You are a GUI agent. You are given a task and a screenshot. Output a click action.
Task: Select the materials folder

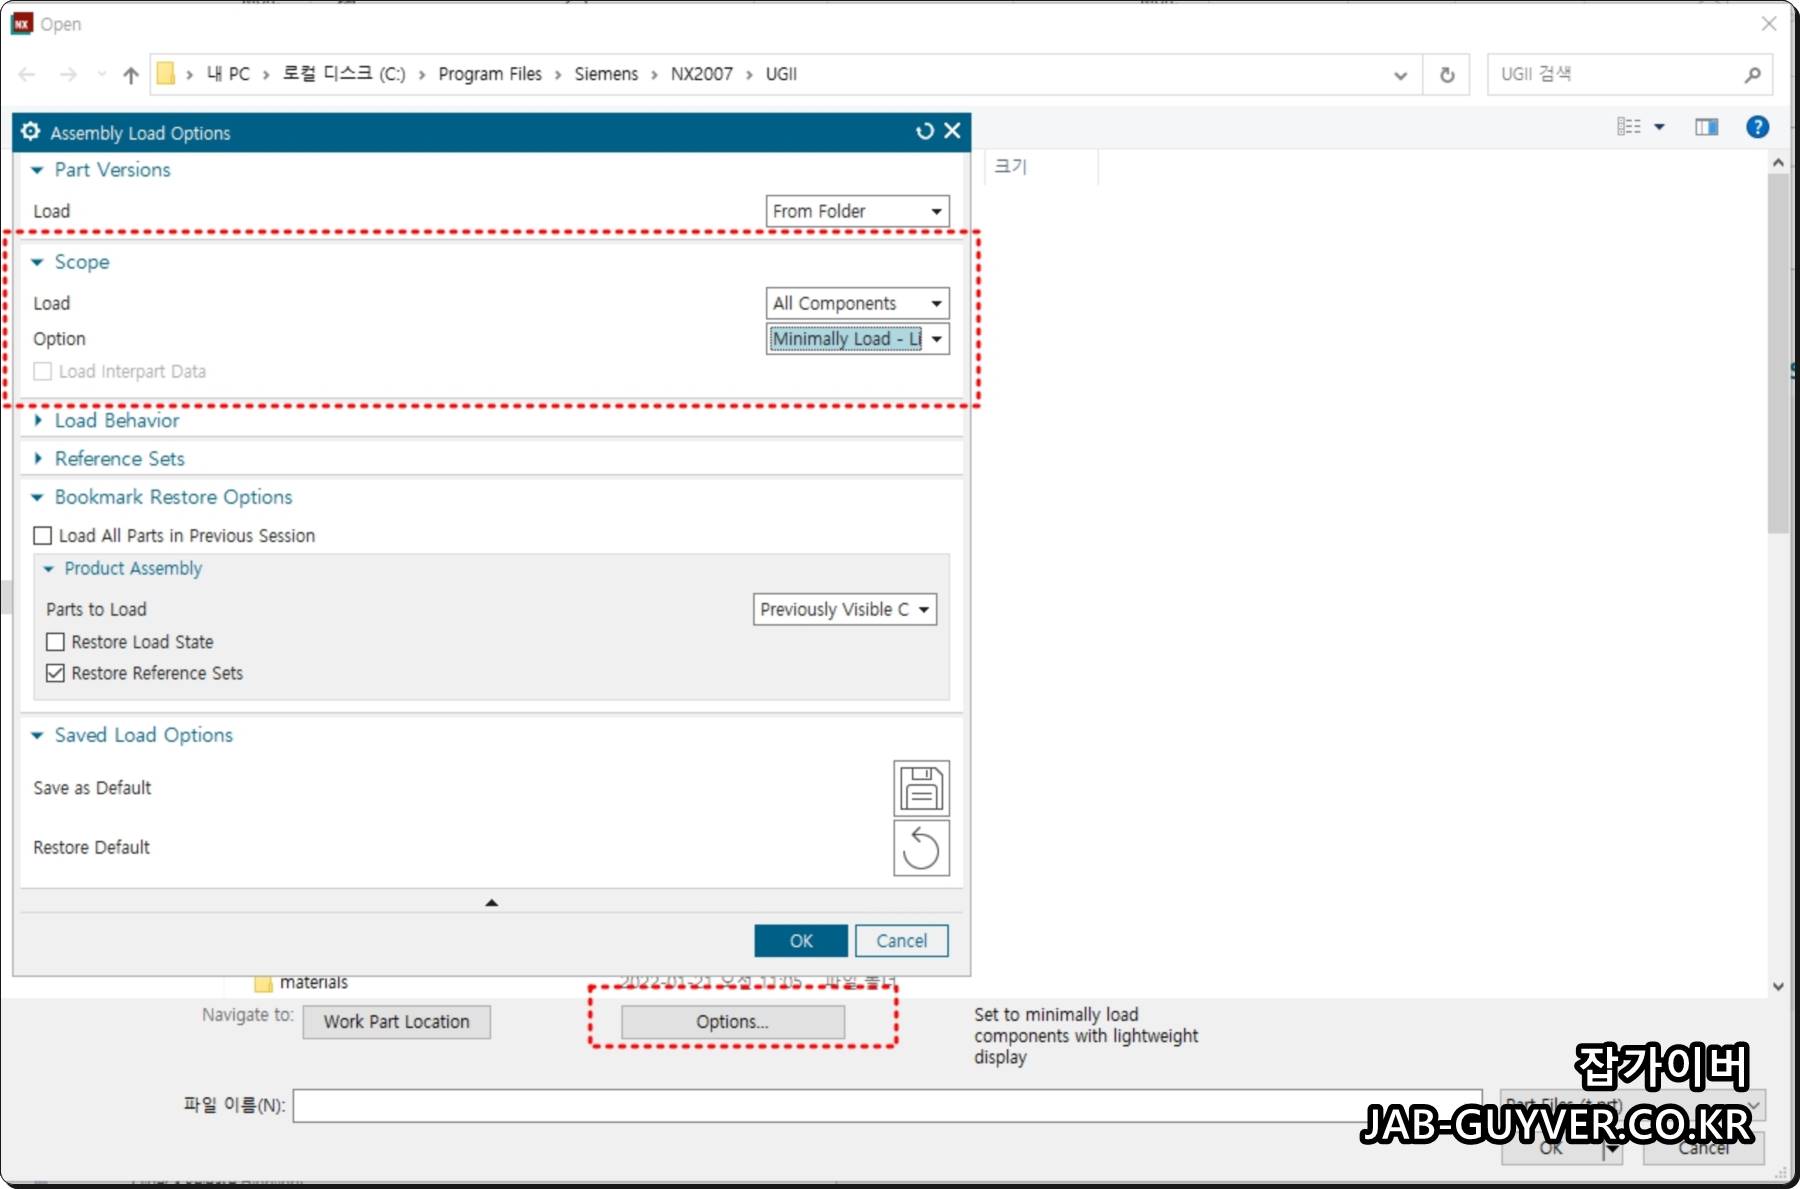click(x=313, y=983)
